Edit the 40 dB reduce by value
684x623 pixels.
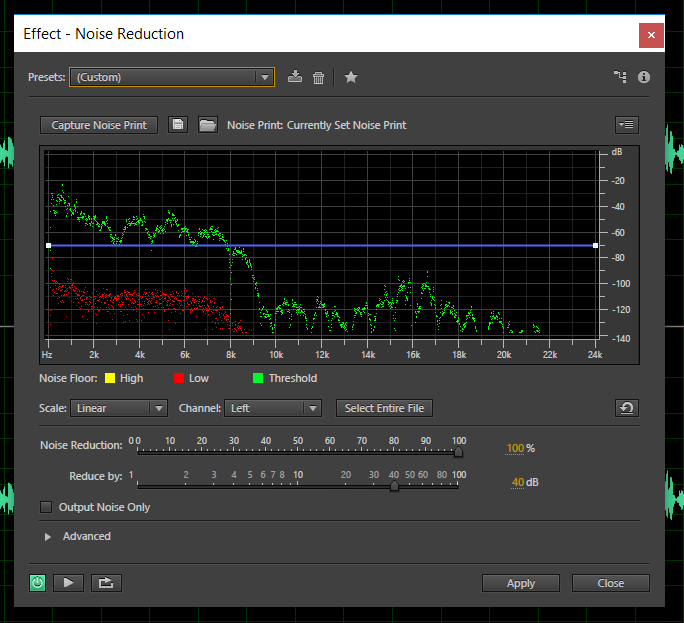[x=518, y=482]
